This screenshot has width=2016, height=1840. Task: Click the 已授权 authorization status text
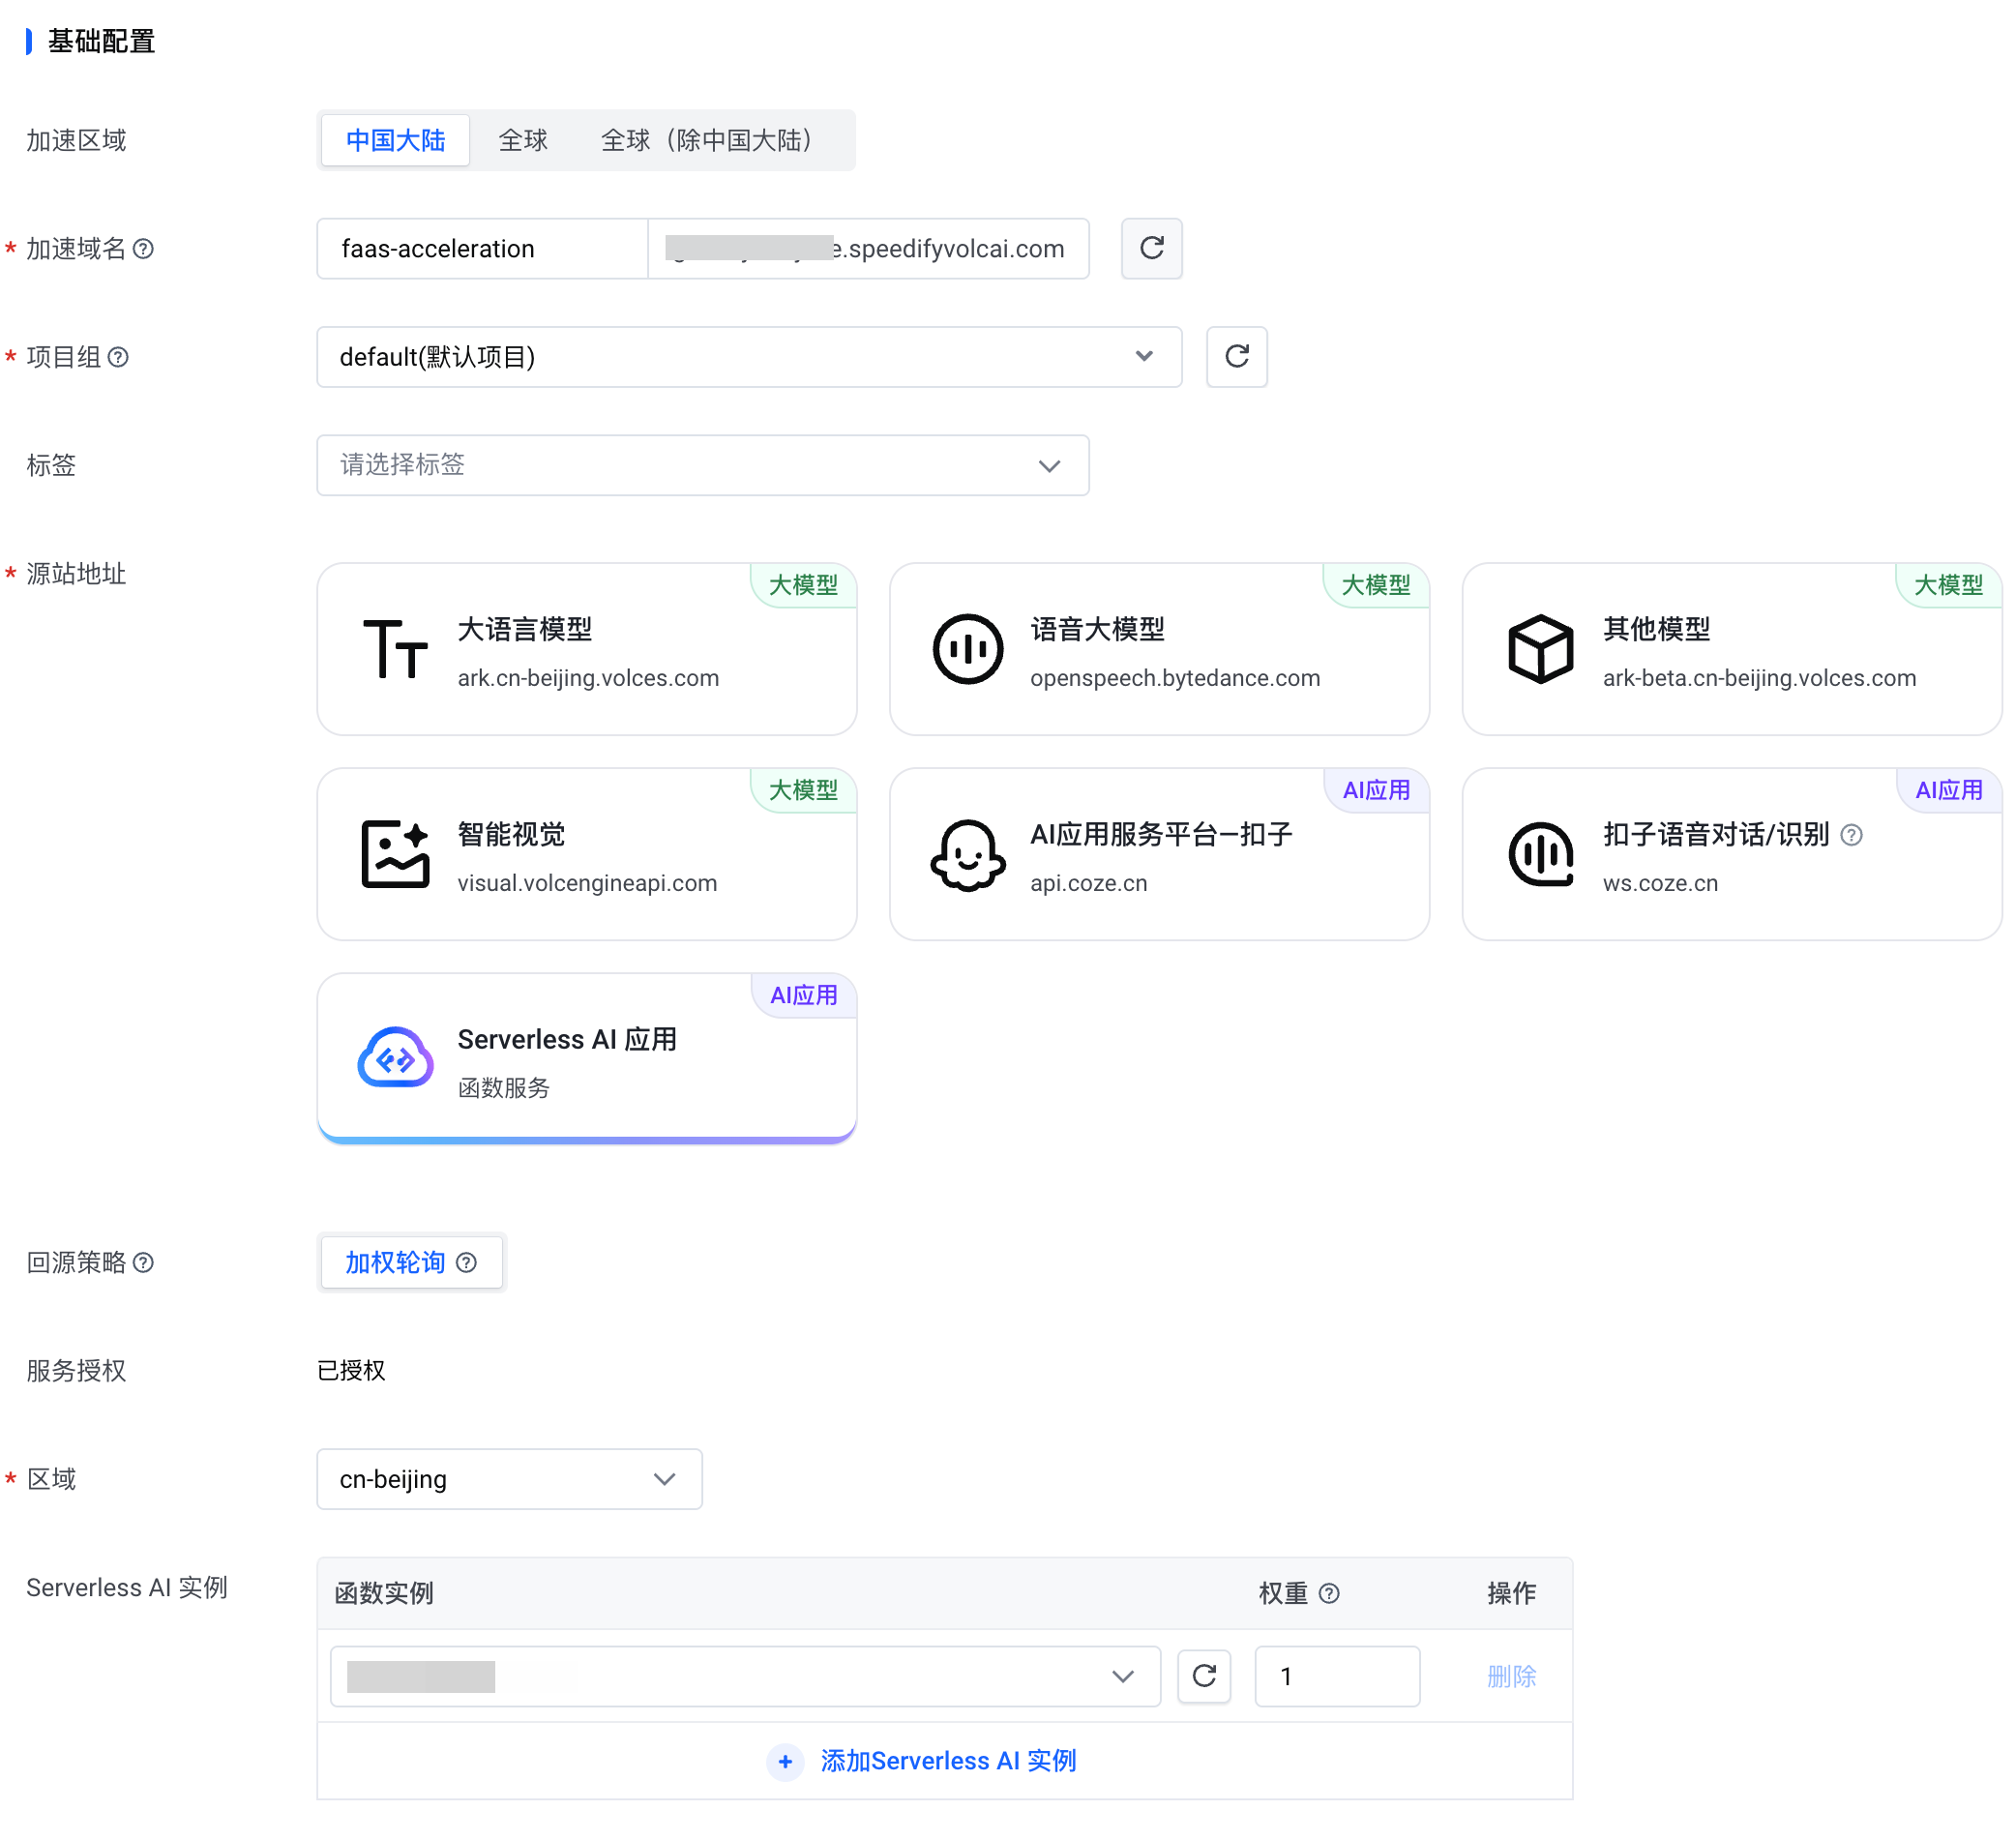[x=351, y=1371]
